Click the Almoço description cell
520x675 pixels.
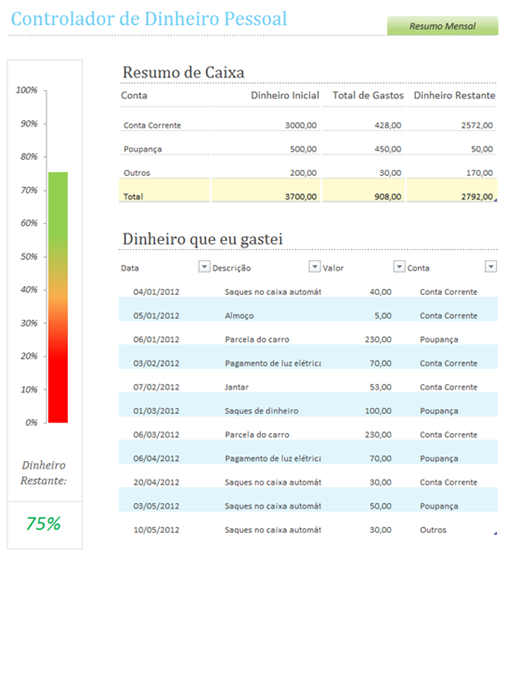[x=239, y=316]
